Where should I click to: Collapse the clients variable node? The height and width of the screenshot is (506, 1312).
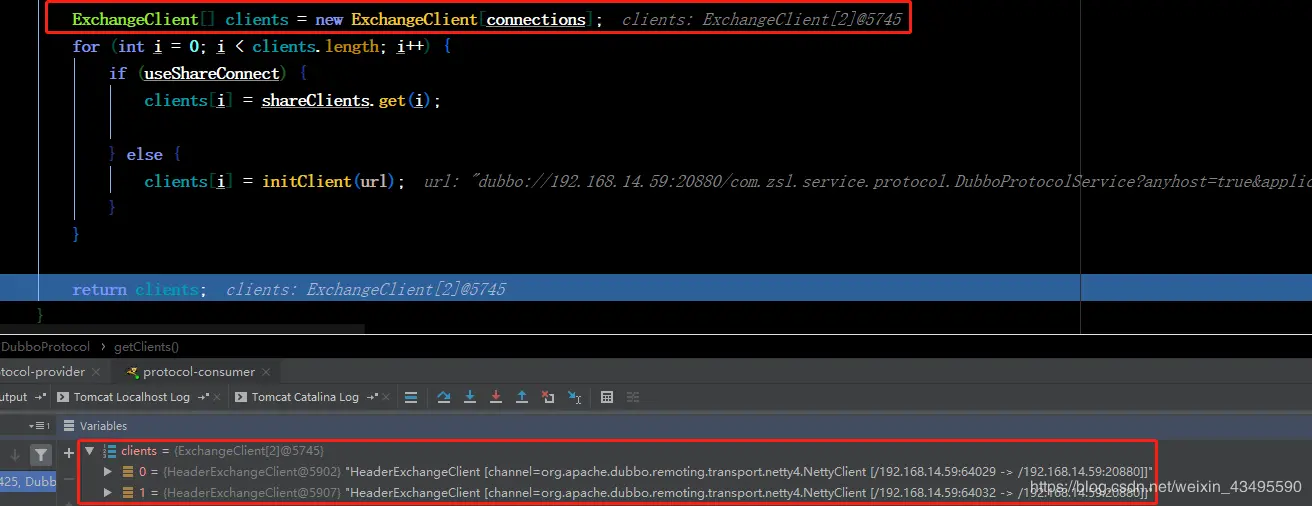[90, 451]
